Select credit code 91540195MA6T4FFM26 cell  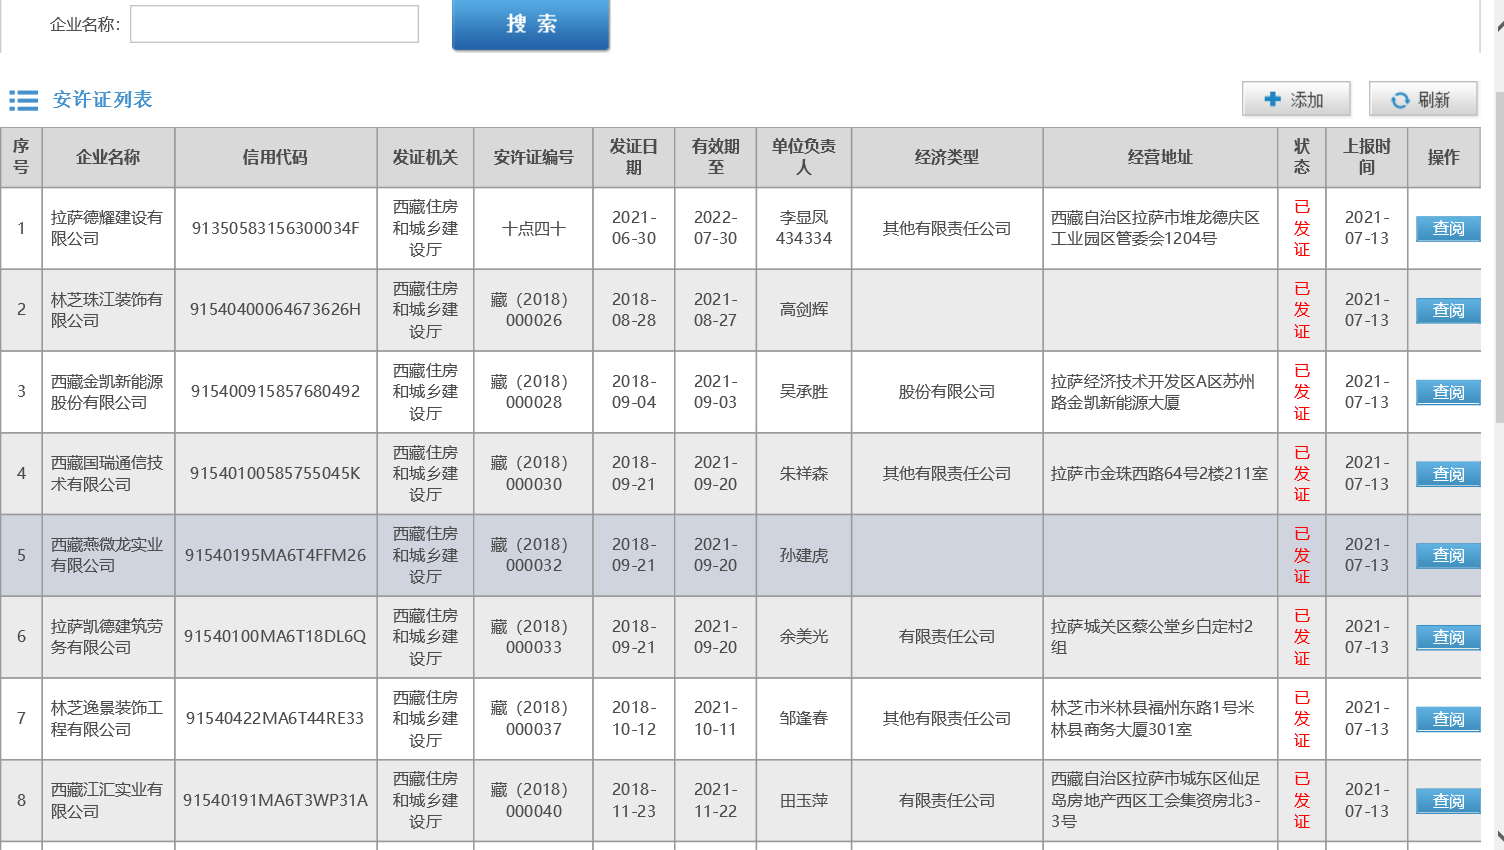tap(275, 555)
